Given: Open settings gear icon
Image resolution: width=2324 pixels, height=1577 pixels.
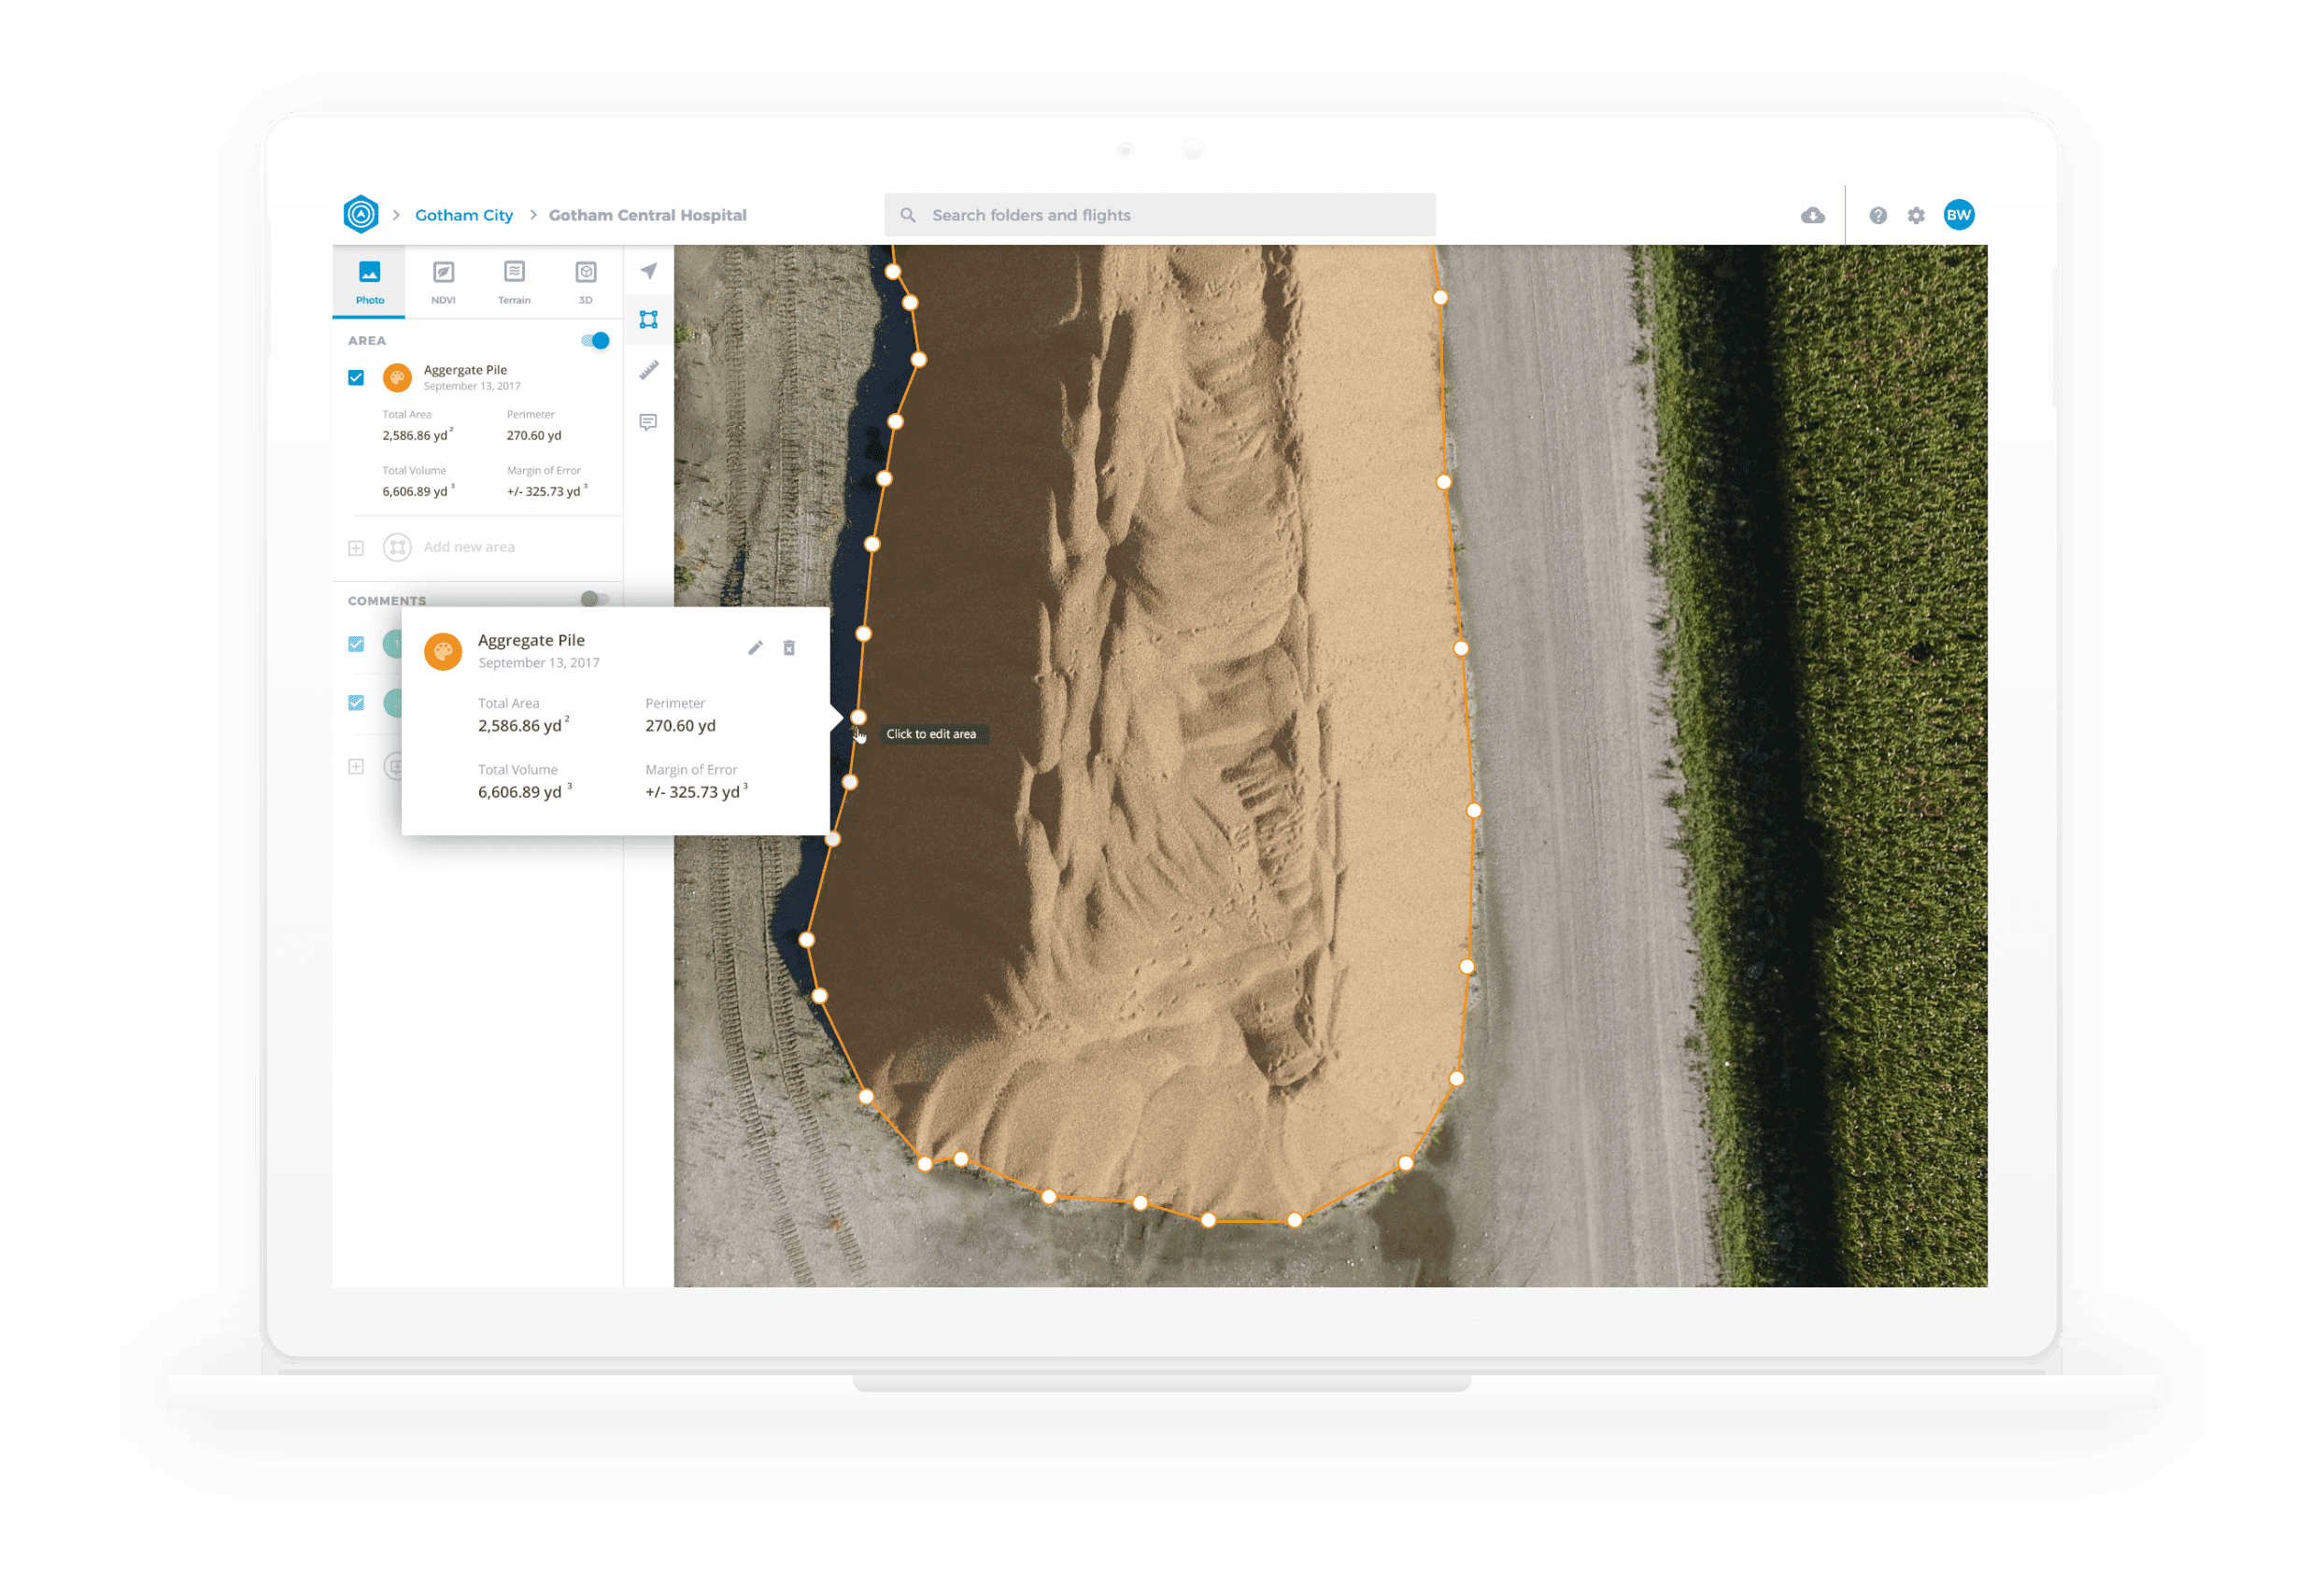Looking at the screenshot, I should [1915, 216].
